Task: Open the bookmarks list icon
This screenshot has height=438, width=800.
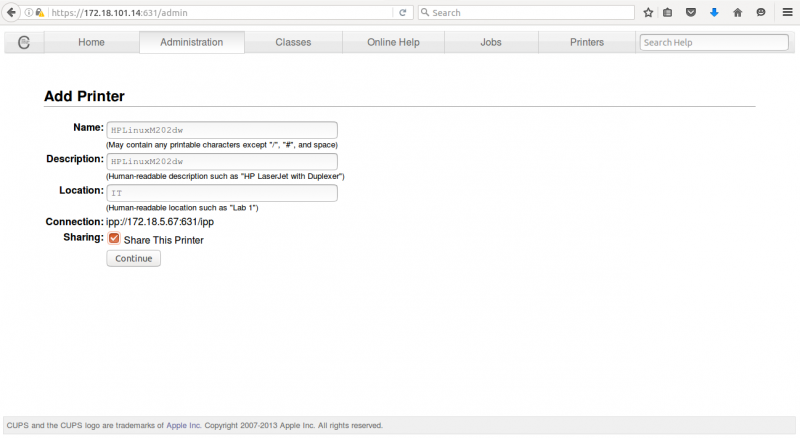Action: tap(667, 13)
